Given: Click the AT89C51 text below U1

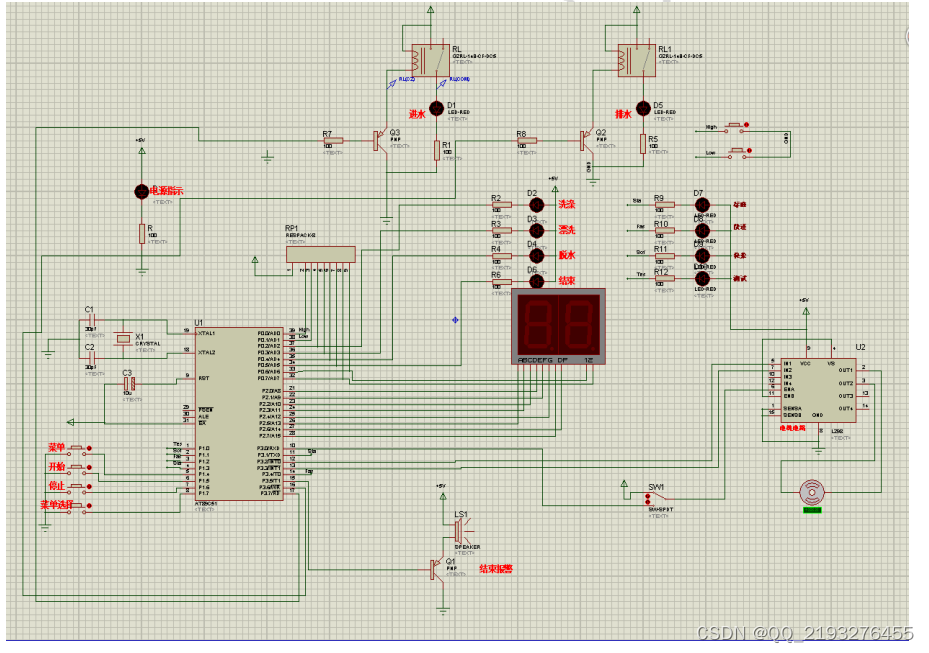Looking at the screenshot, I should 207,504.
